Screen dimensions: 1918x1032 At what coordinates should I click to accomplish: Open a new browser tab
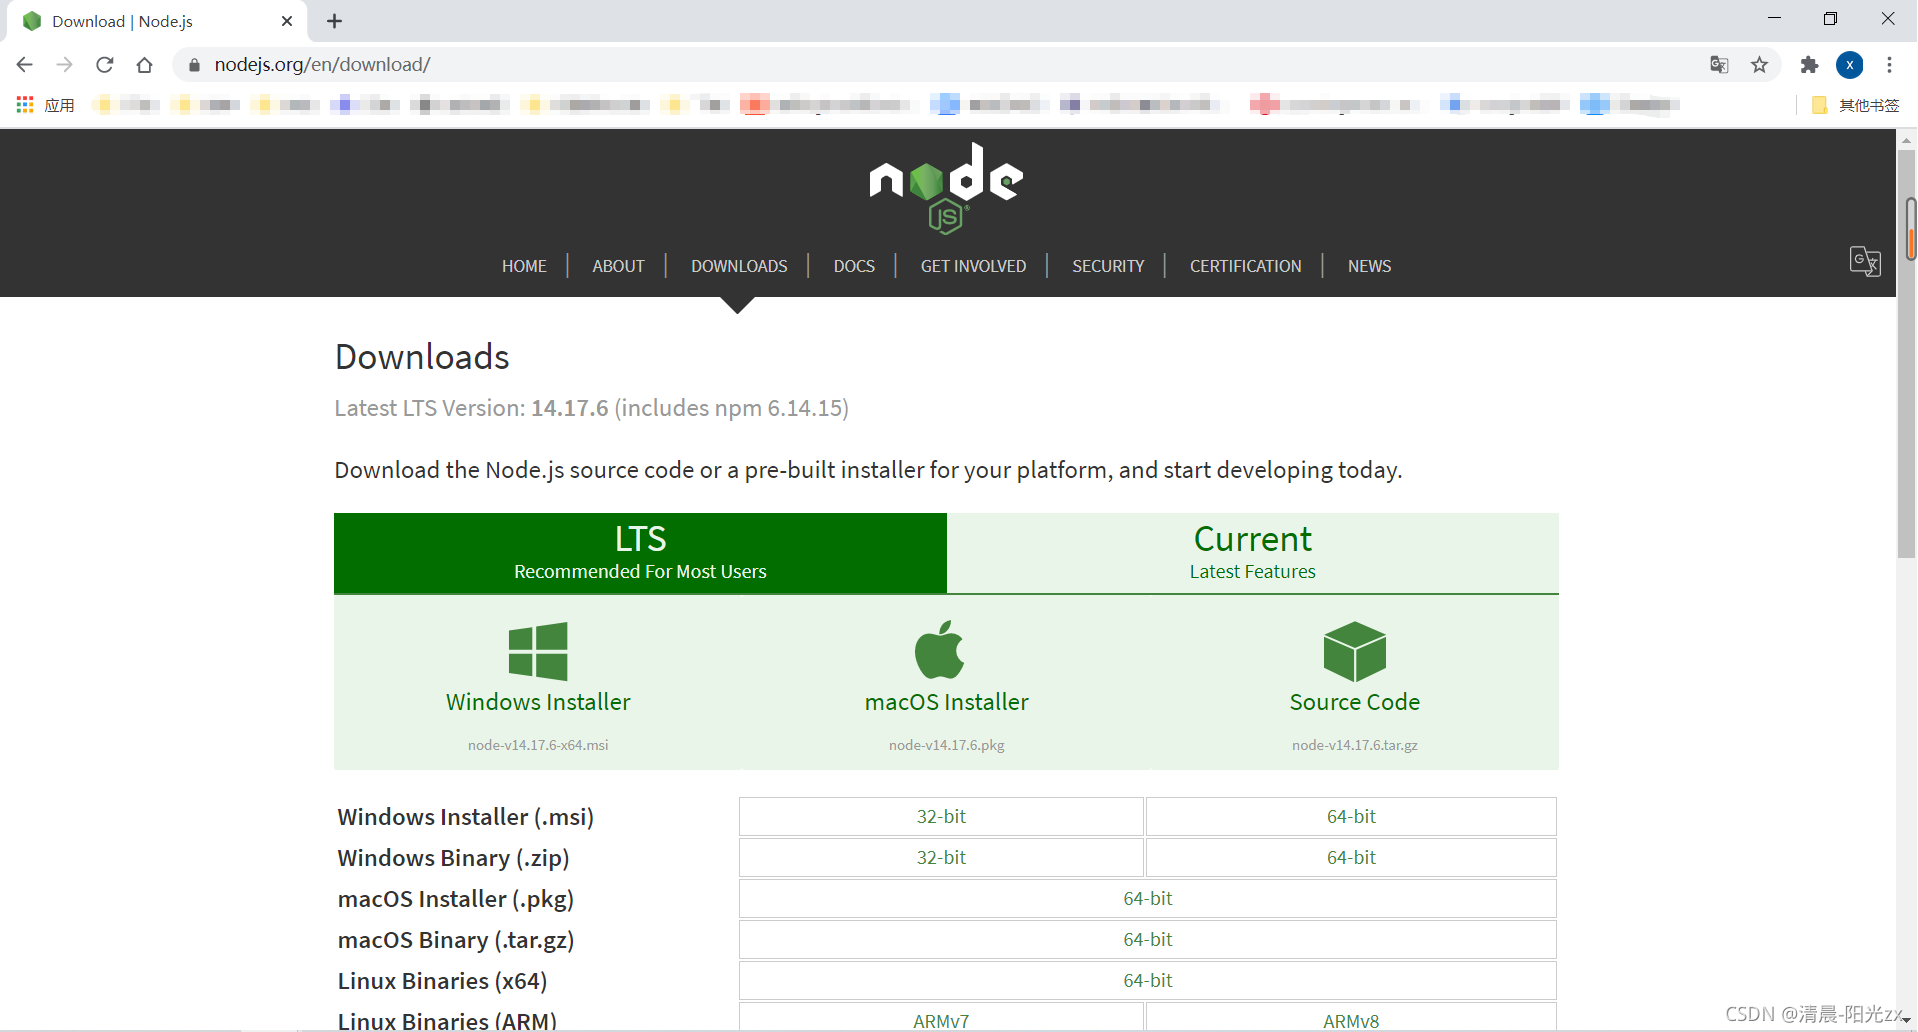(335, 21)
